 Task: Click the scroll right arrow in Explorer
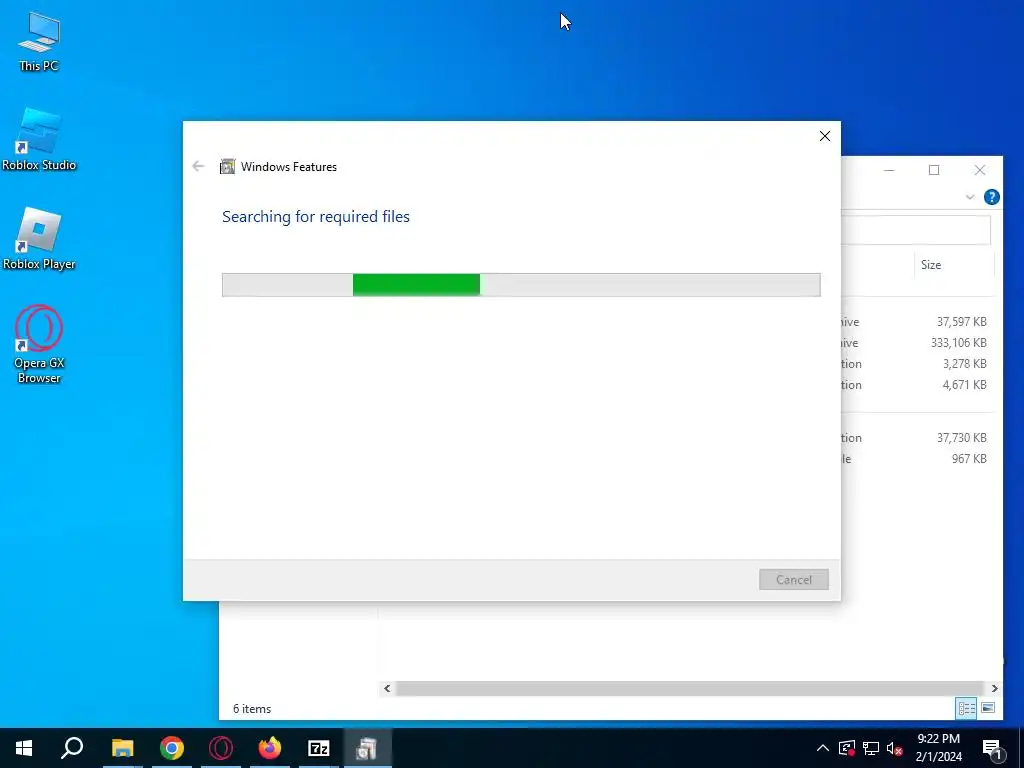[x=994, y=688]
